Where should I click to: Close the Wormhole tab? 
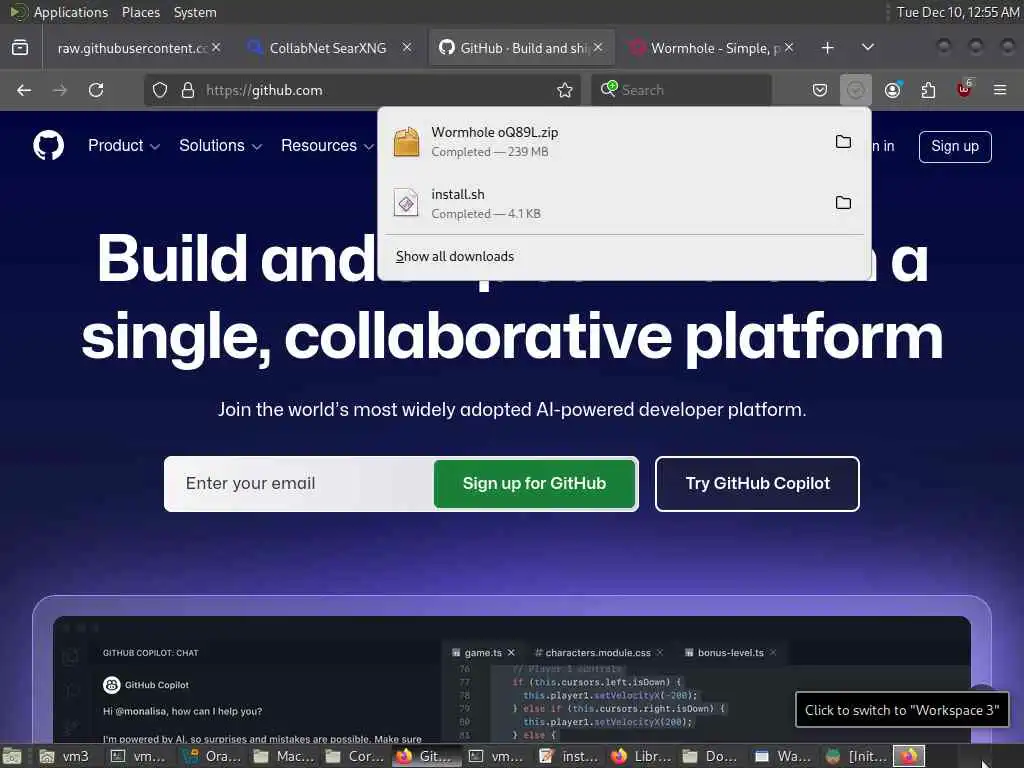point(789,48)
